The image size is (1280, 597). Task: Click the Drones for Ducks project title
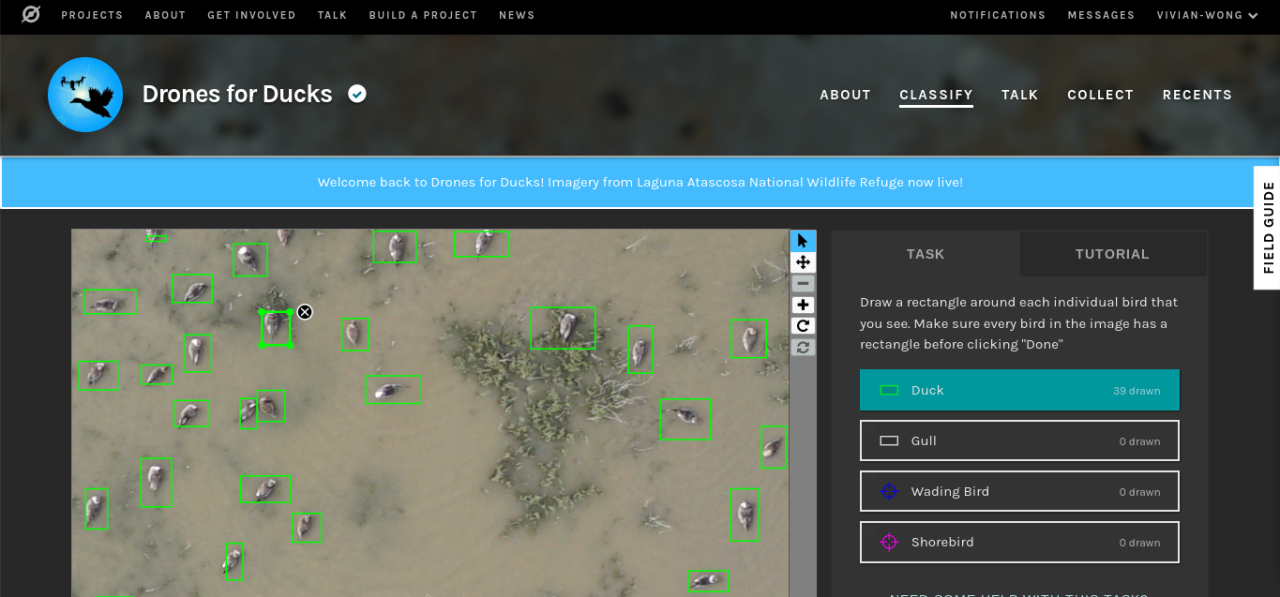click(x=237, y=94)
